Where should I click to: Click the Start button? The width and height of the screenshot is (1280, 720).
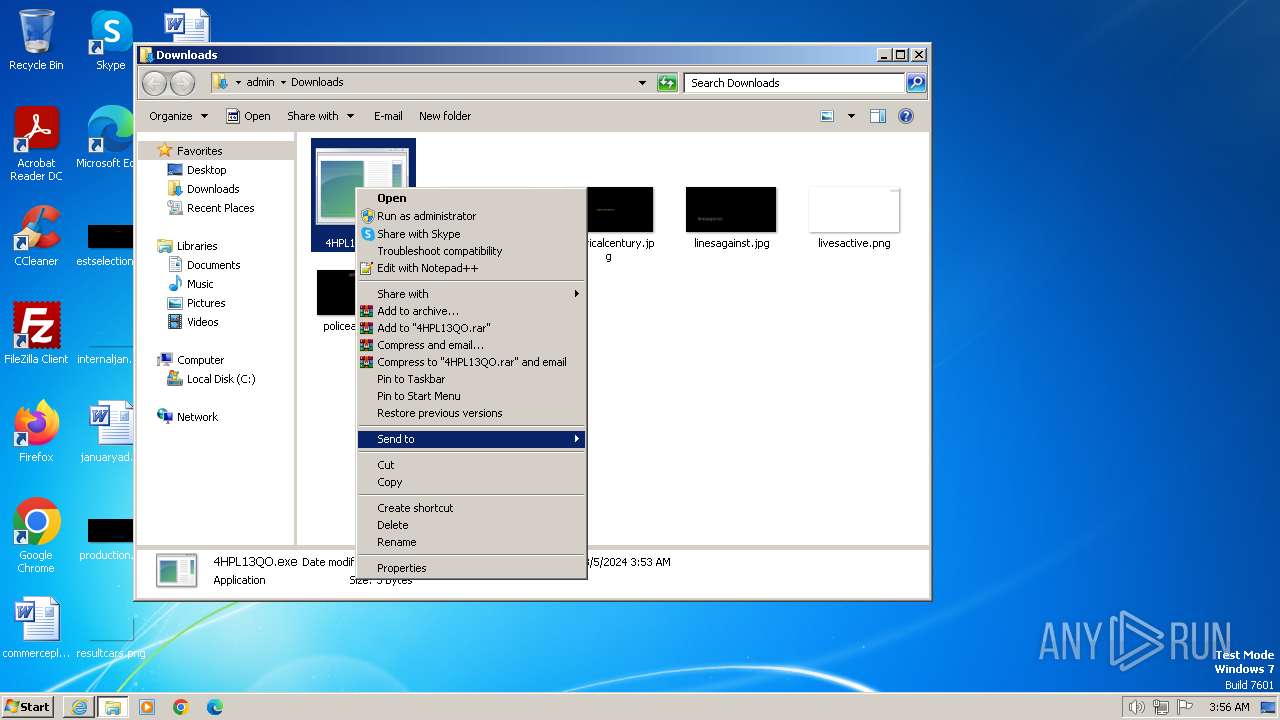click(27, 707)
